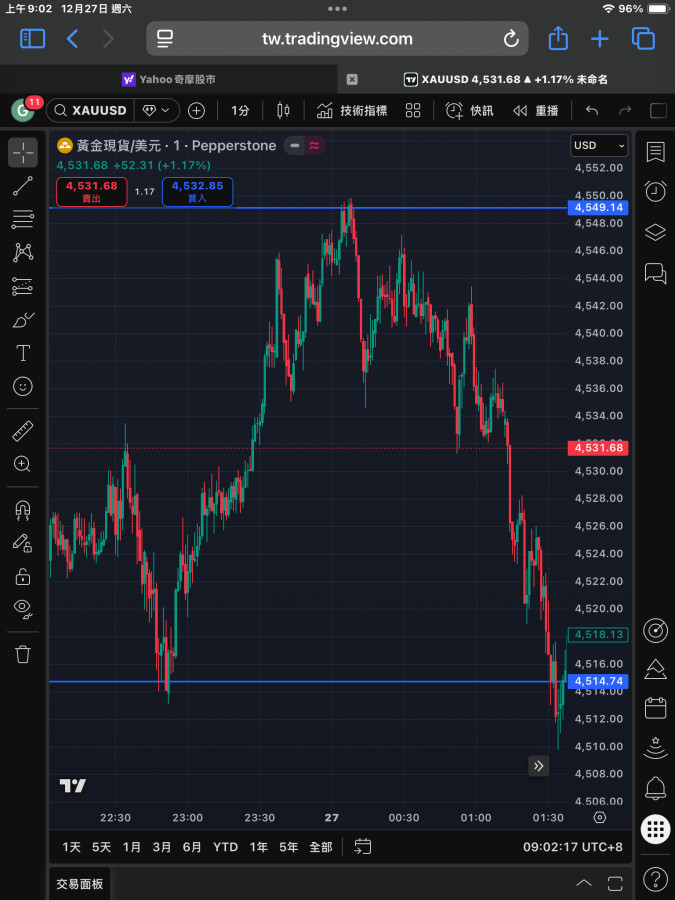Viewport: 675px width, 900px height.
Task: Open the XABCD pattern tools
Action: (x=23, y=253)
